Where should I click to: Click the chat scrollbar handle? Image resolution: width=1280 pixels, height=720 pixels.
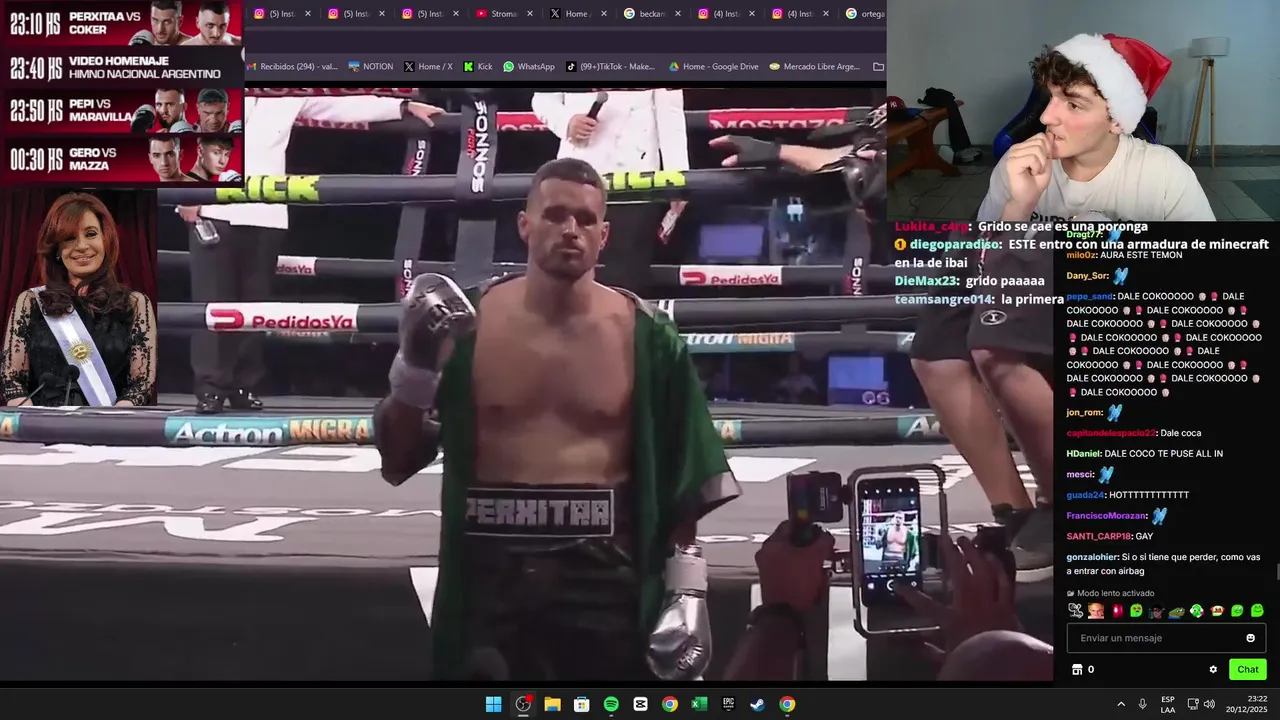tap(1277, 572)
